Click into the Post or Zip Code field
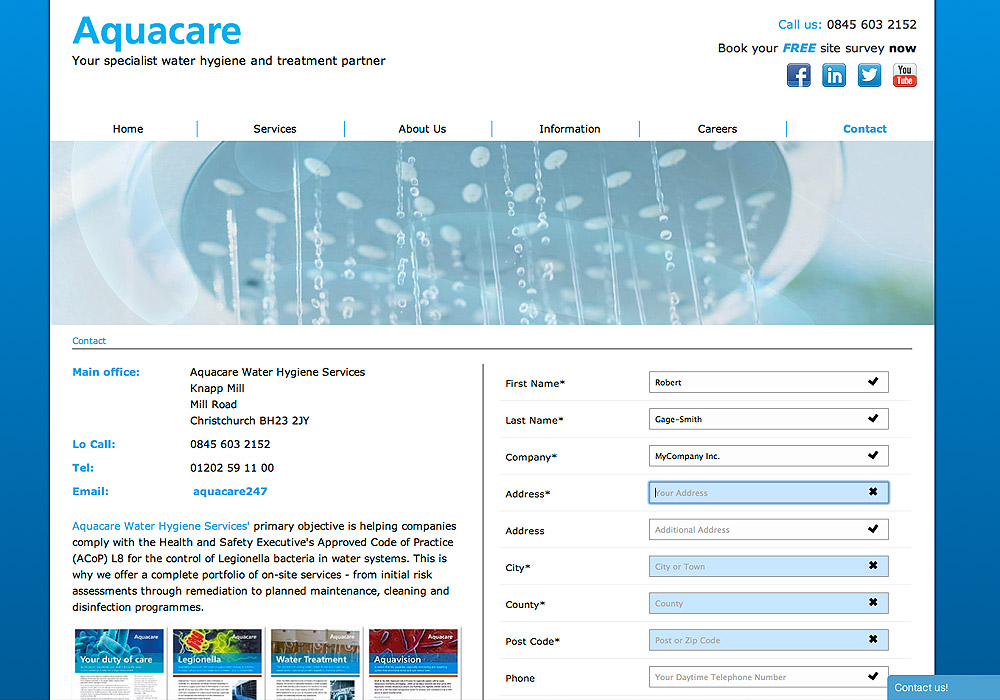The image size is (1000, 700). tap(768, 640)
